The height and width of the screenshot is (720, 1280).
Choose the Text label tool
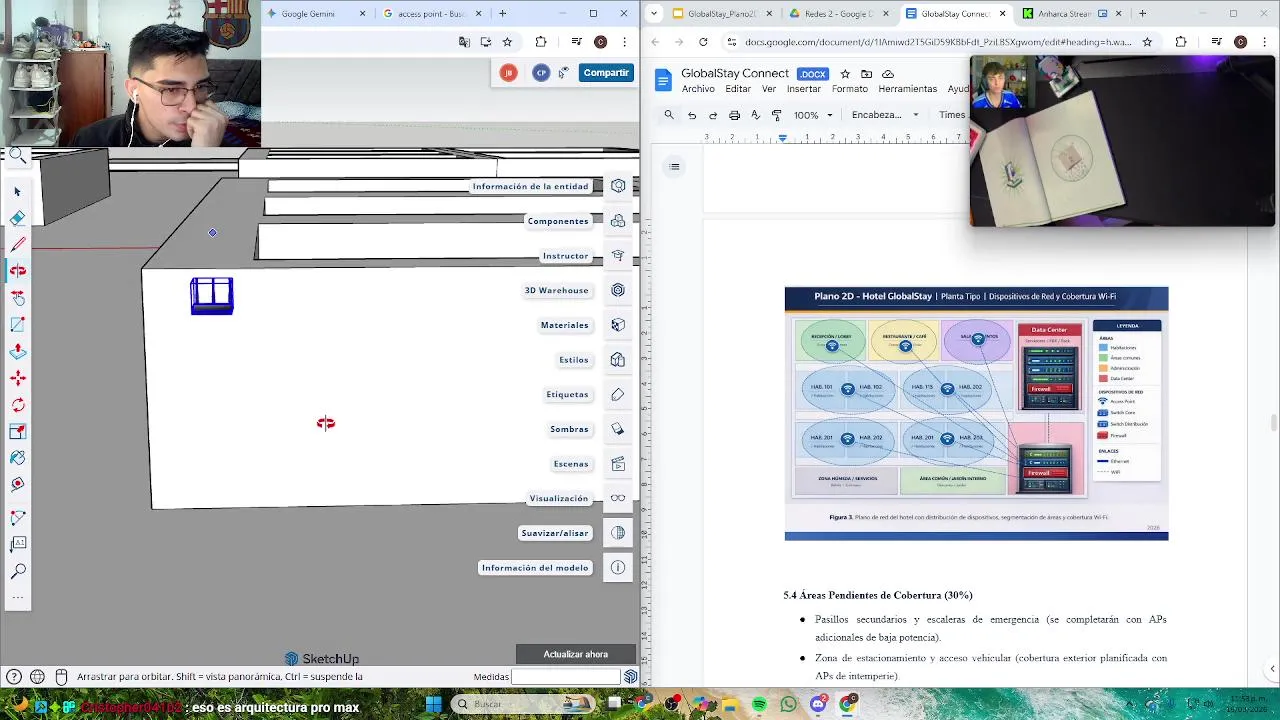point(17,544)
